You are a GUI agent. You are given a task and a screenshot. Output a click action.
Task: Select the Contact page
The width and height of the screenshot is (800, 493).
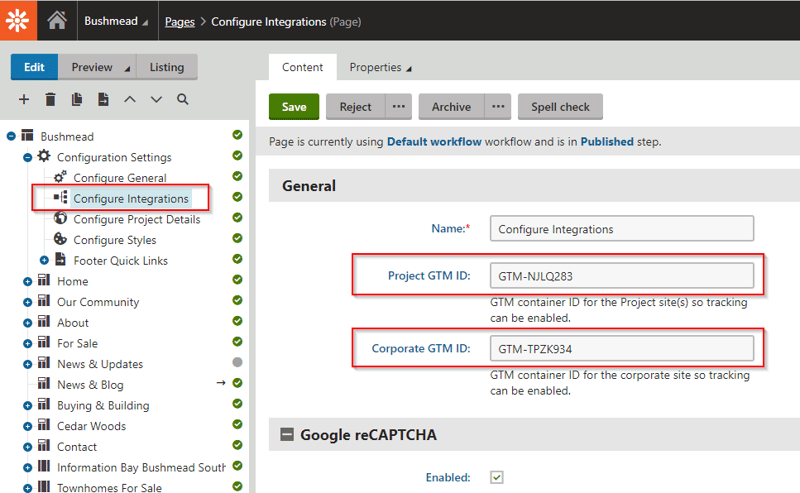(x=77, y=447)
